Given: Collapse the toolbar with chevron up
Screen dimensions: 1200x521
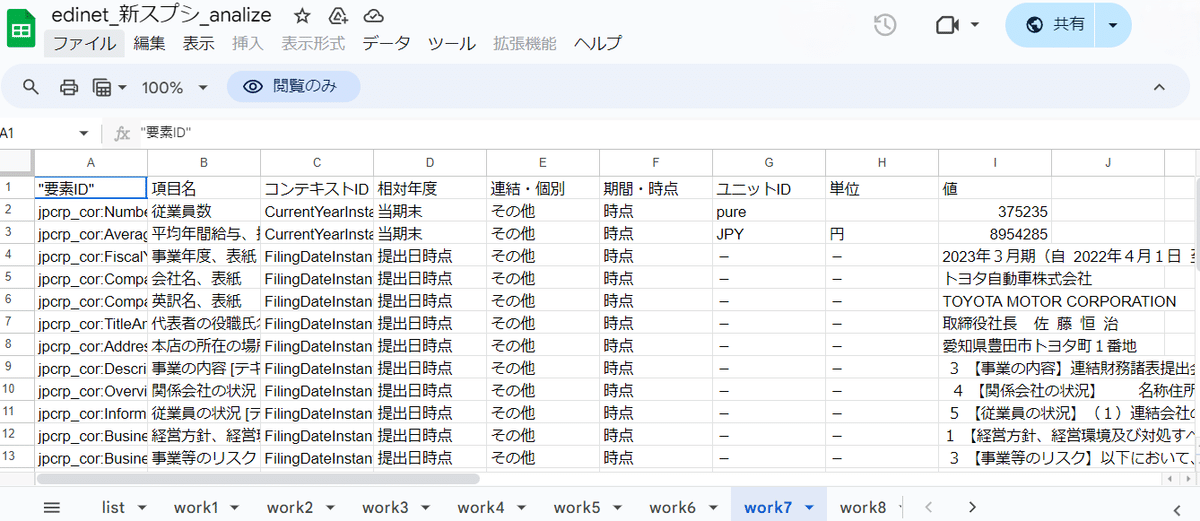Looking at the screenshot, I should click(1159, 87).
